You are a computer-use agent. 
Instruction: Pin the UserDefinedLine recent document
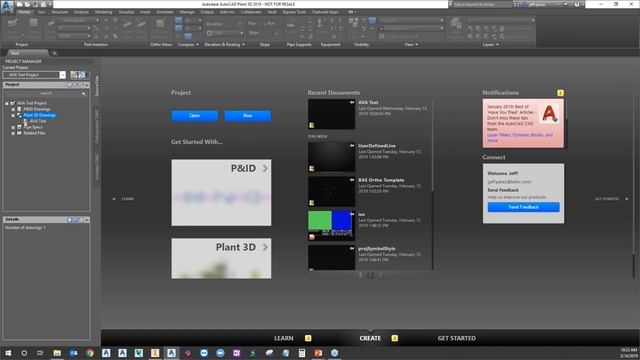(x=352, y=145)
